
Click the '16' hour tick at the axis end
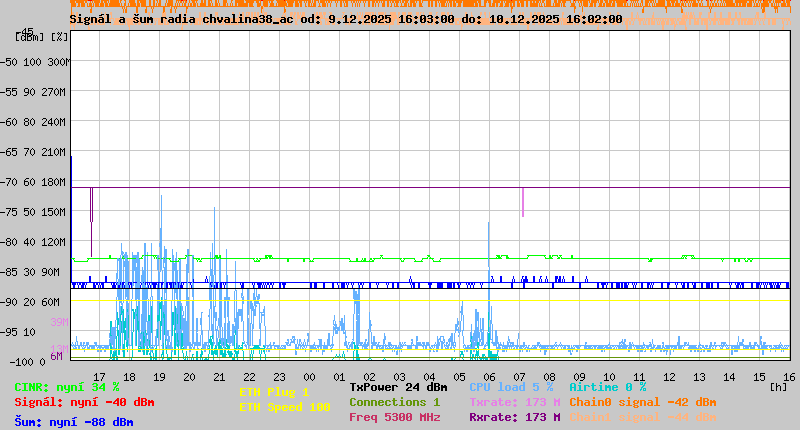pos(789,377)
